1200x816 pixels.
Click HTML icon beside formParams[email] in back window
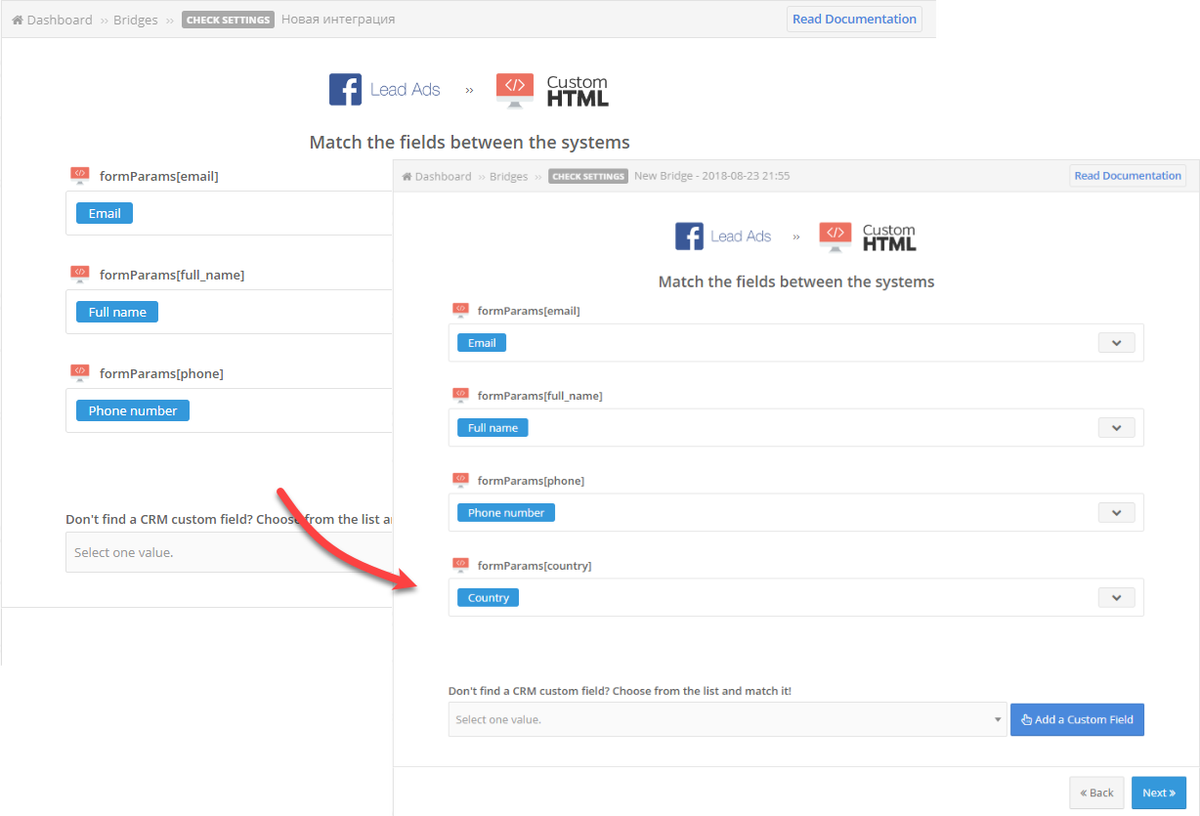pos(80,176)
